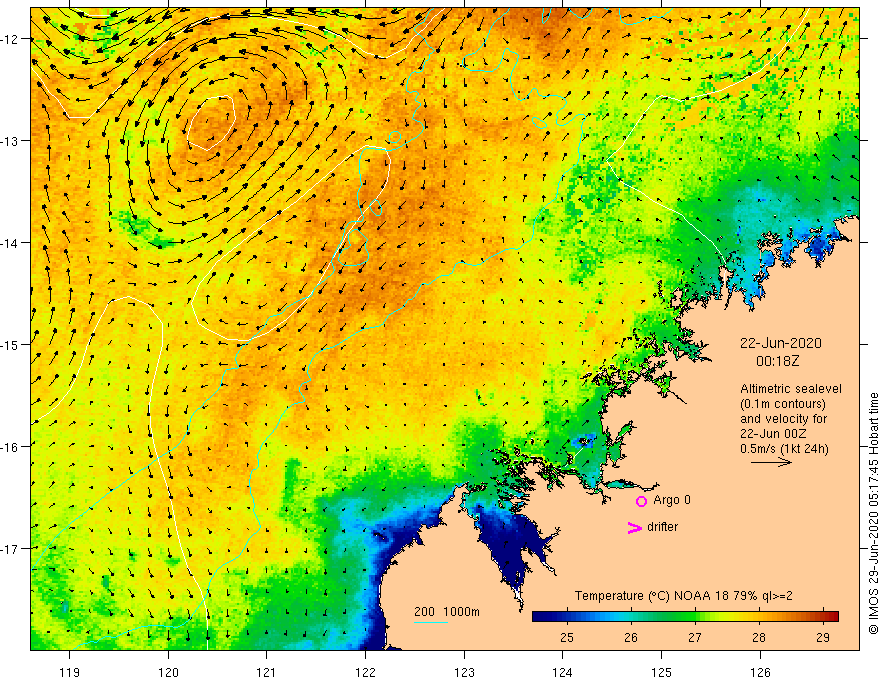The height and width of the screenshot is (680, 880).
Task: Click the small closed white contour at eddy center
Action: tap(211, 123)
